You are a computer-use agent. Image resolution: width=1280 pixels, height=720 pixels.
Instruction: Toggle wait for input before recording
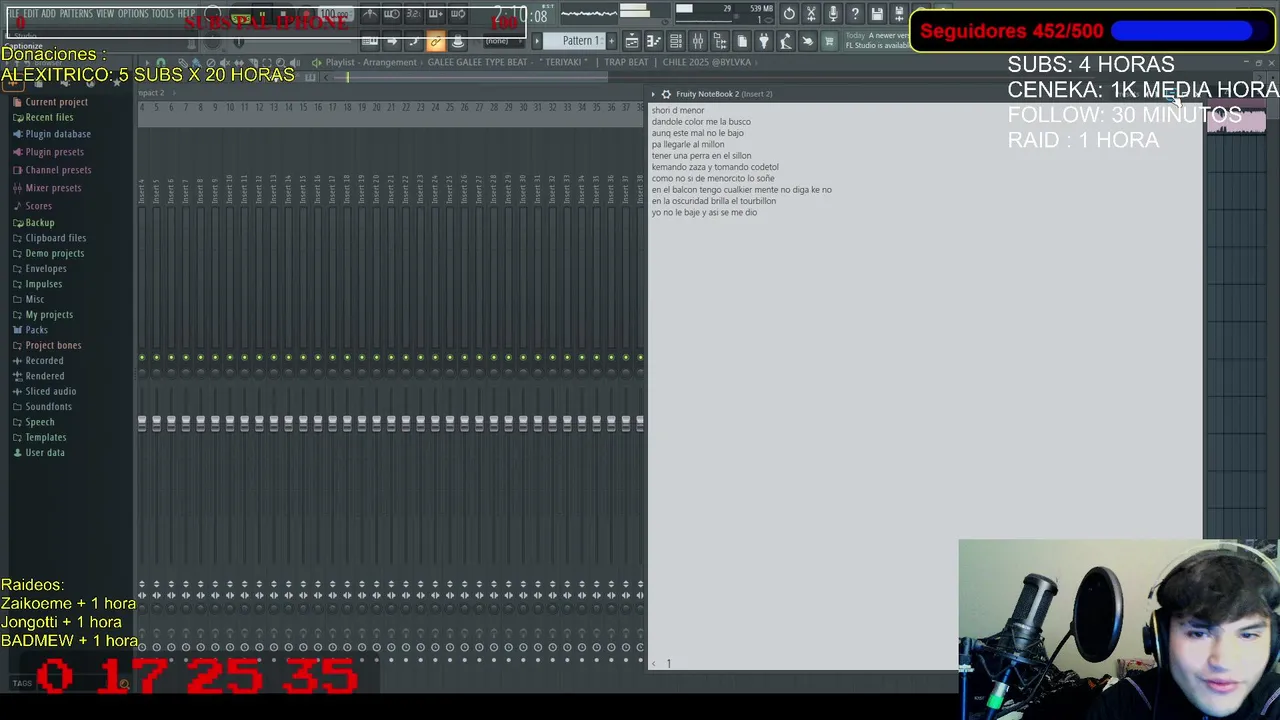tap(392, 14)
